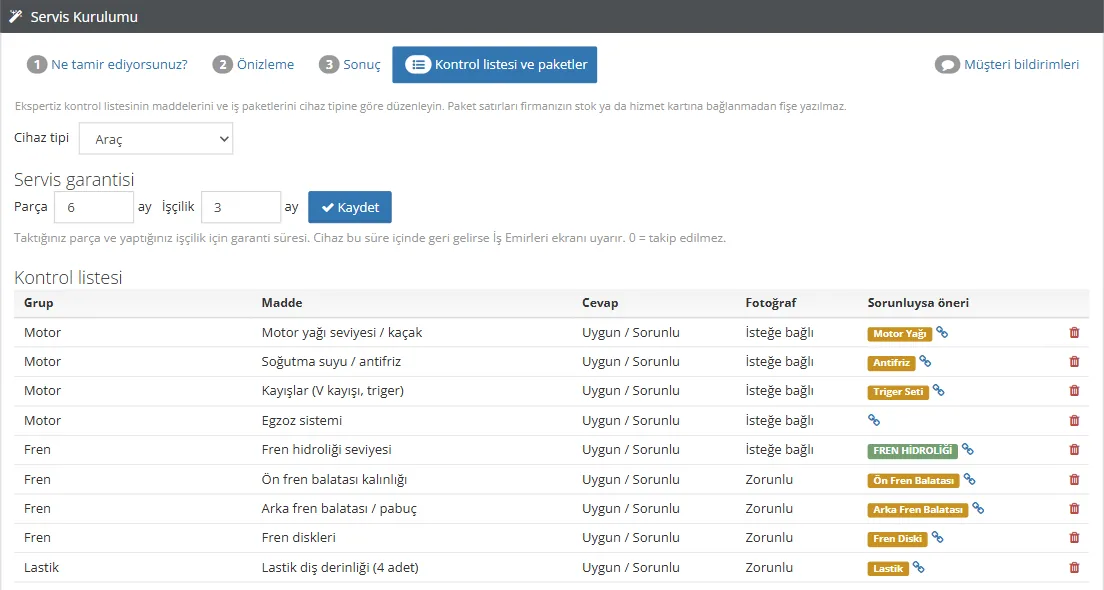Click the Arka Fren Balatası suggestion tag
The height and width of the screenshot is (590, 1104).
coord(917,510)
